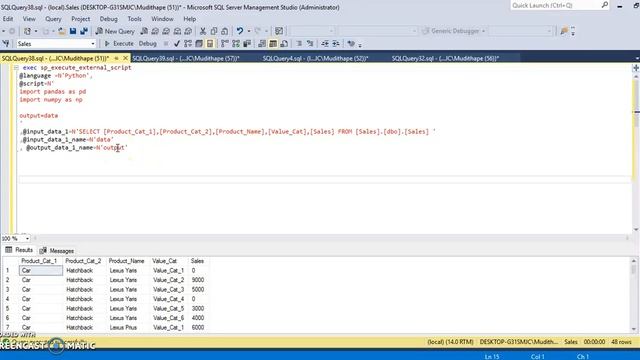Open an Analysis Services XMLA query
This screenshot has width=640, height=360.
pyautogui.click(x=177, y=31)
